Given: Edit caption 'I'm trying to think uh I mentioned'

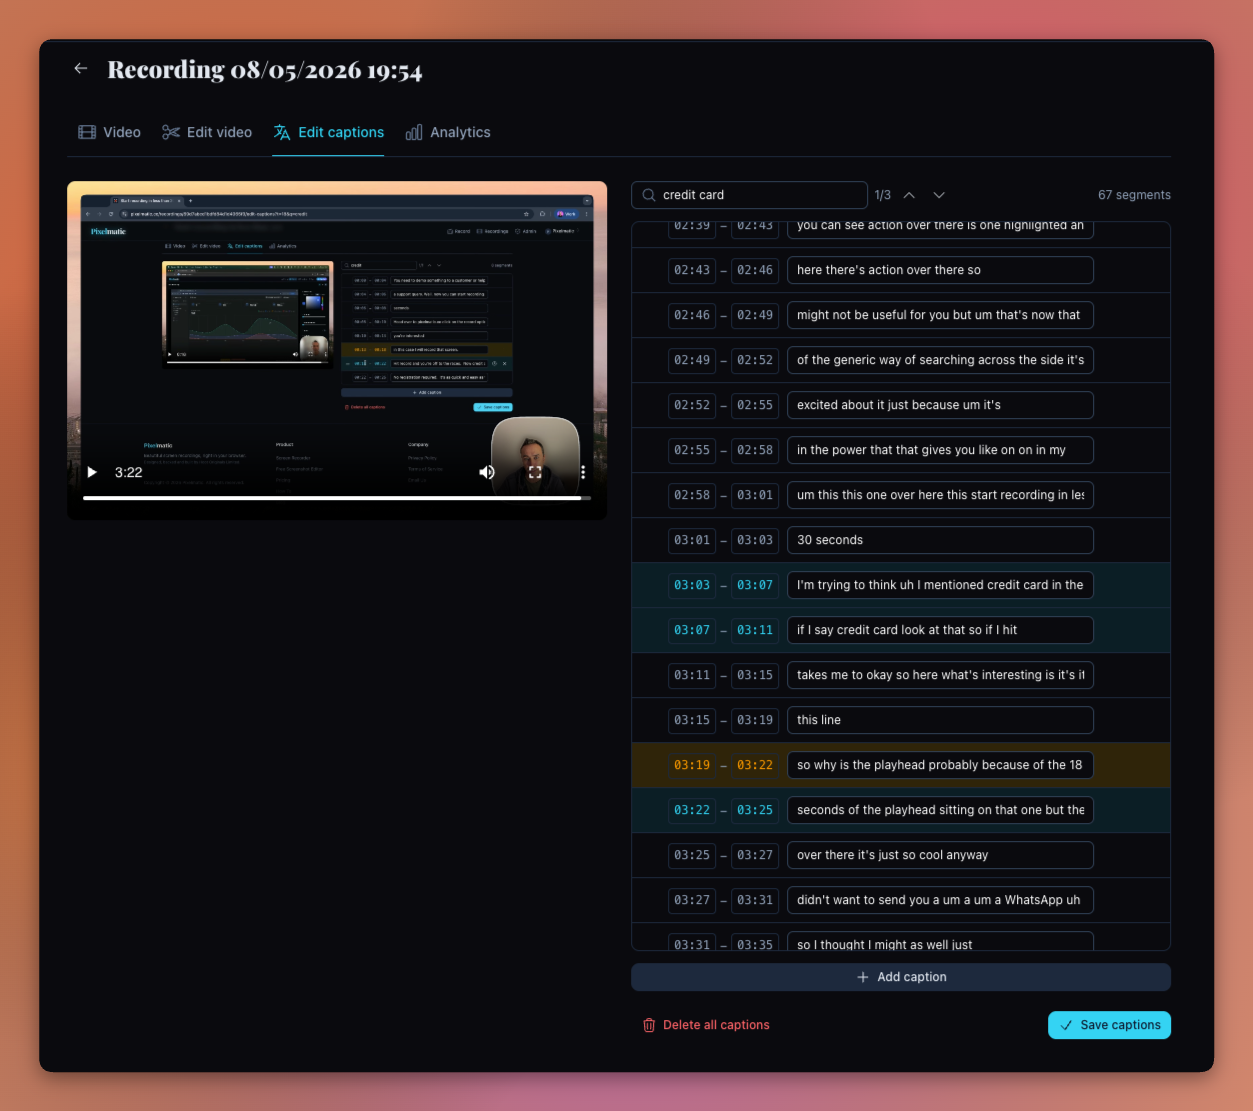Looking at the screenshot, I should (x=940, y=585).
